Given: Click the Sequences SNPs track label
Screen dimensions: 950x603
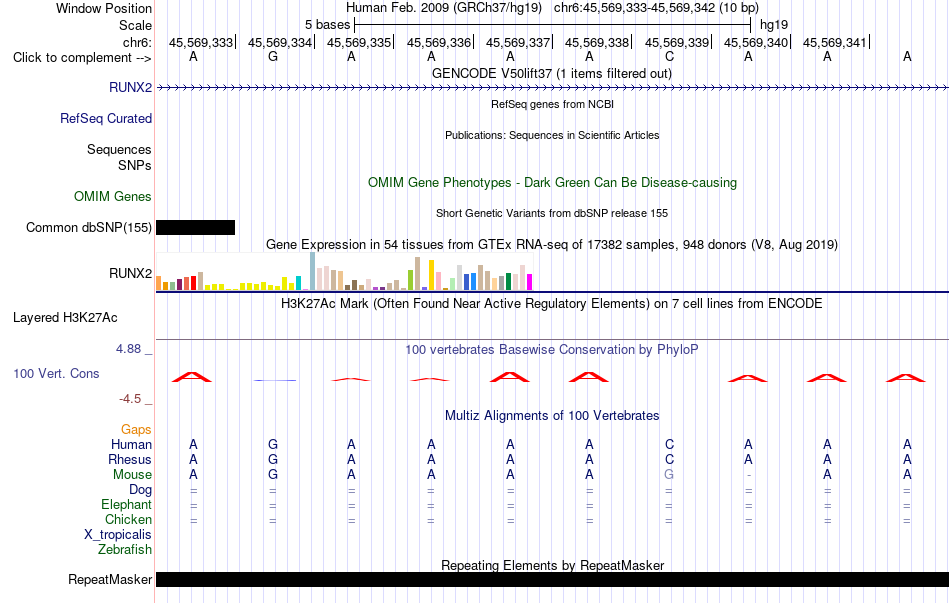Looking at the screenshot, I should click(119, 157).
